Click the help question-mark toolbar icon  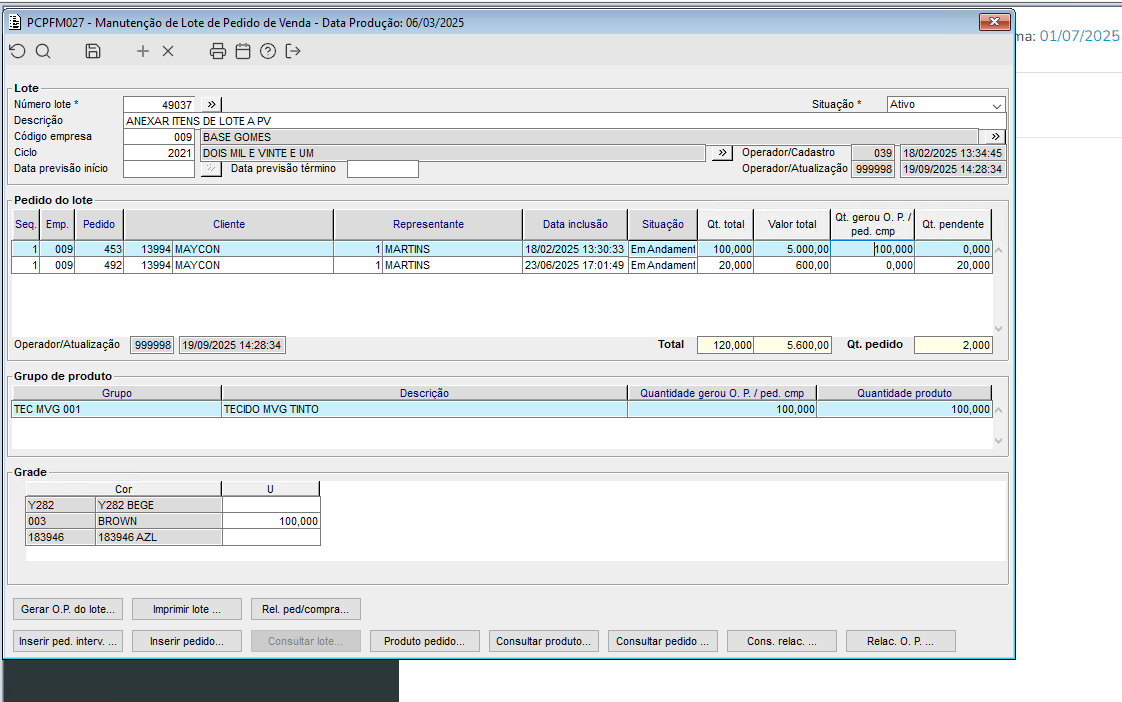(x=268, y=51)
